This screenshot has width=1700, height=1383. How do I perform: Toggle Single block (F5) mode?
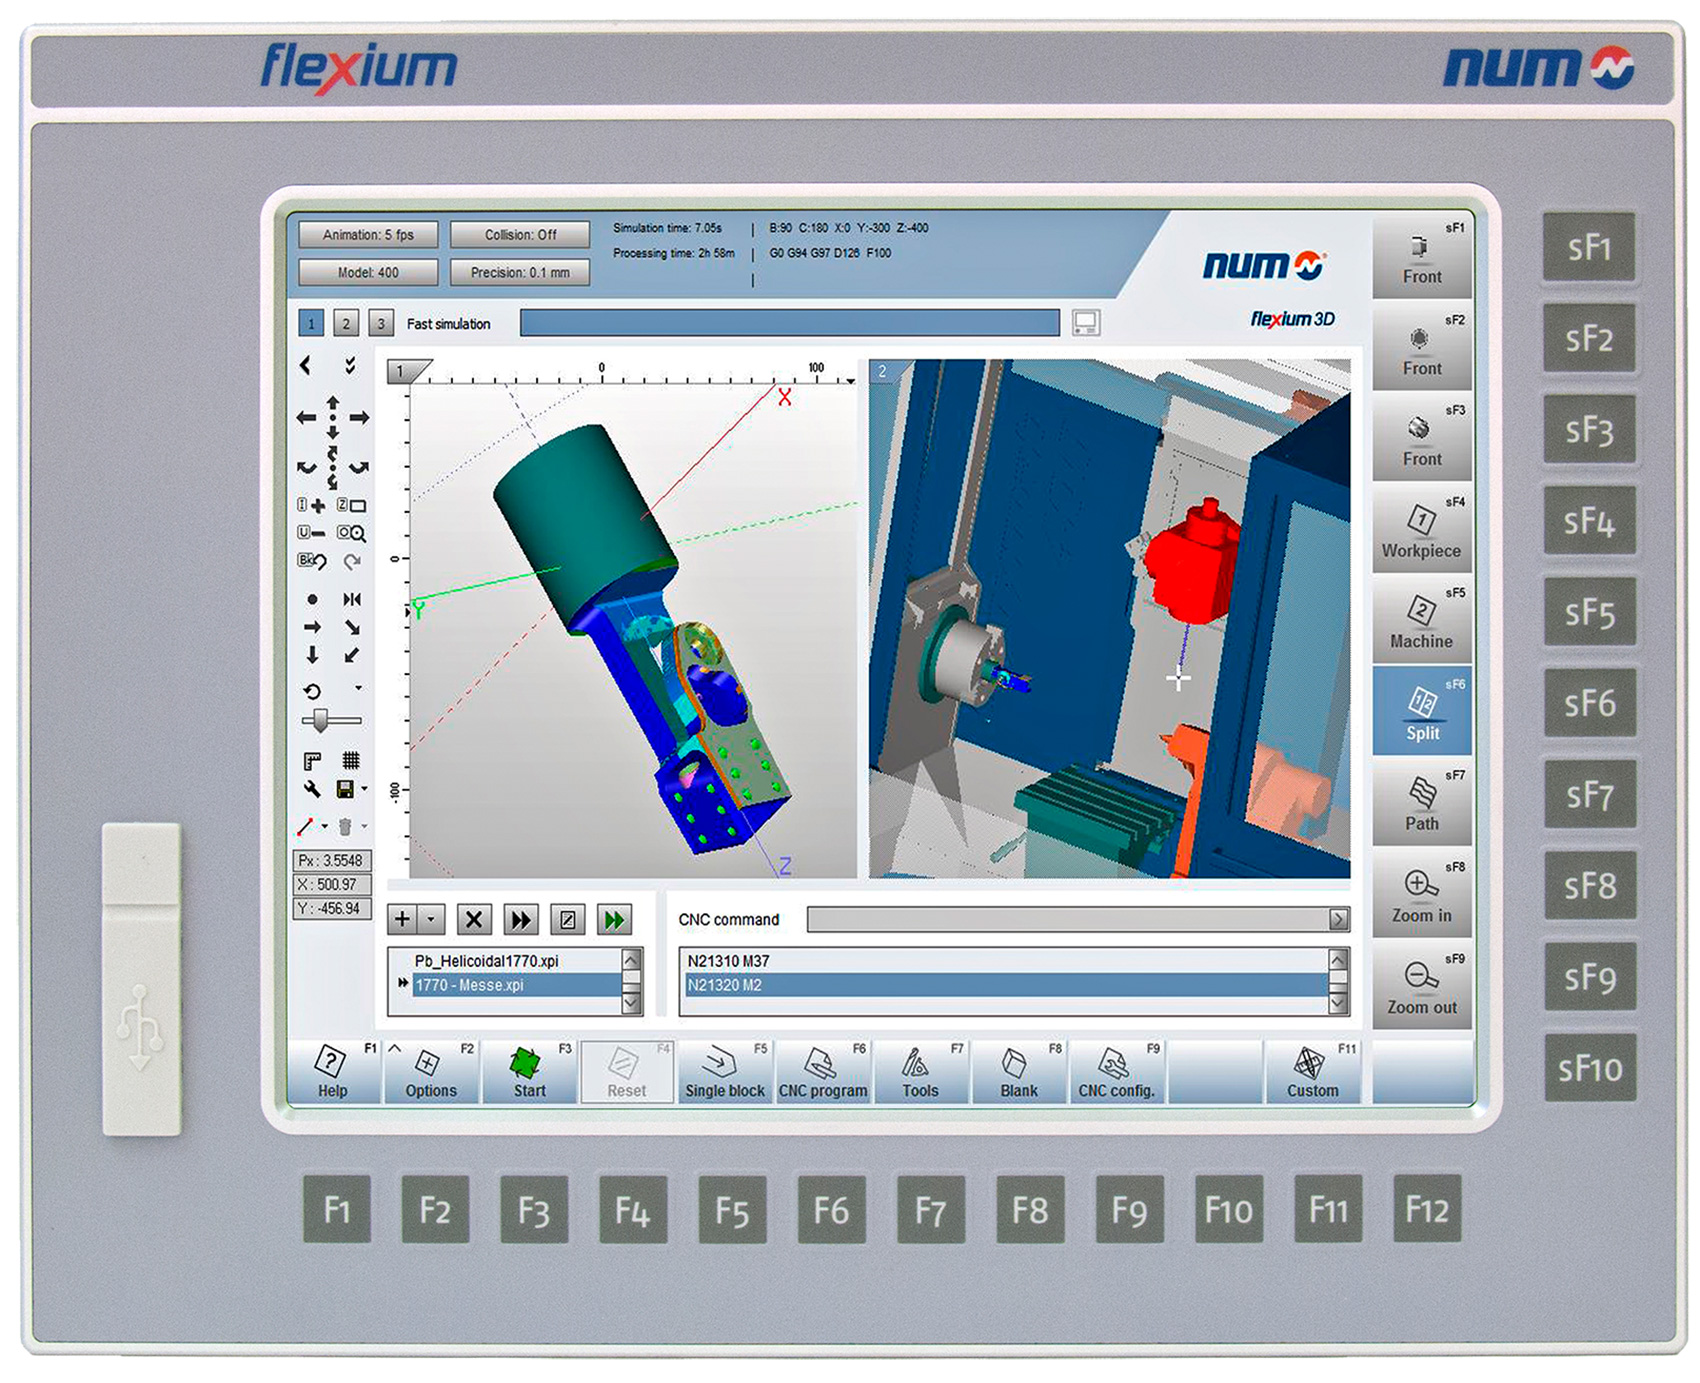coord(725,1072)
